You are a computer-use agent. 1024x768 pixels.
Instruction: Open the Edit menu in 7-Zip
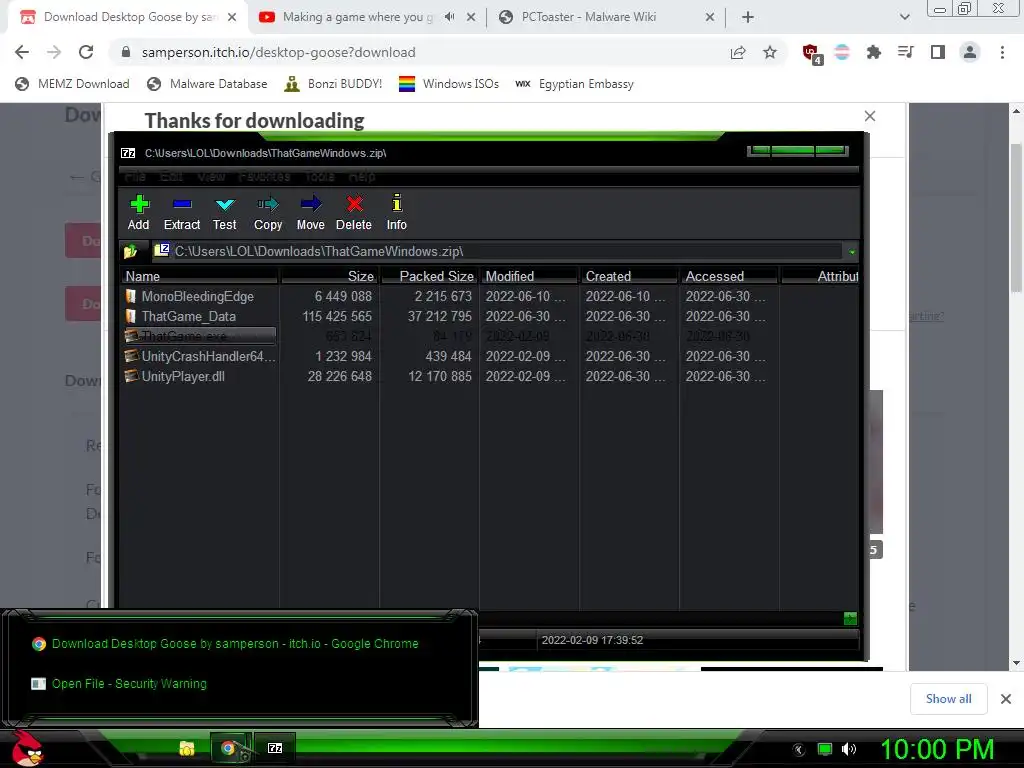click(171, 176)
